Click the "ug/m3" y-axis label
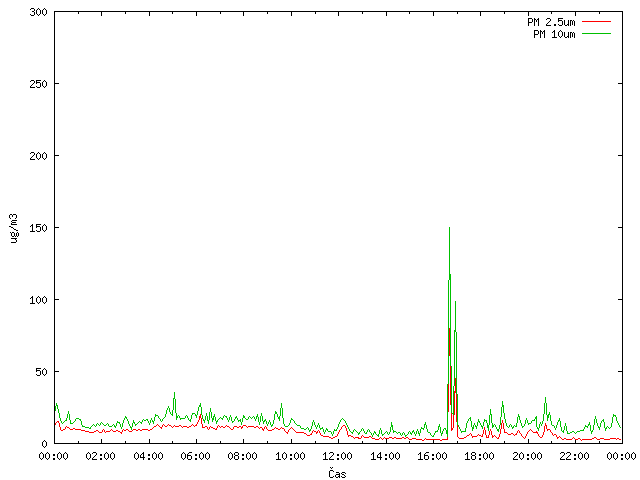Viewport: 640px width, 480px height. 14,228
